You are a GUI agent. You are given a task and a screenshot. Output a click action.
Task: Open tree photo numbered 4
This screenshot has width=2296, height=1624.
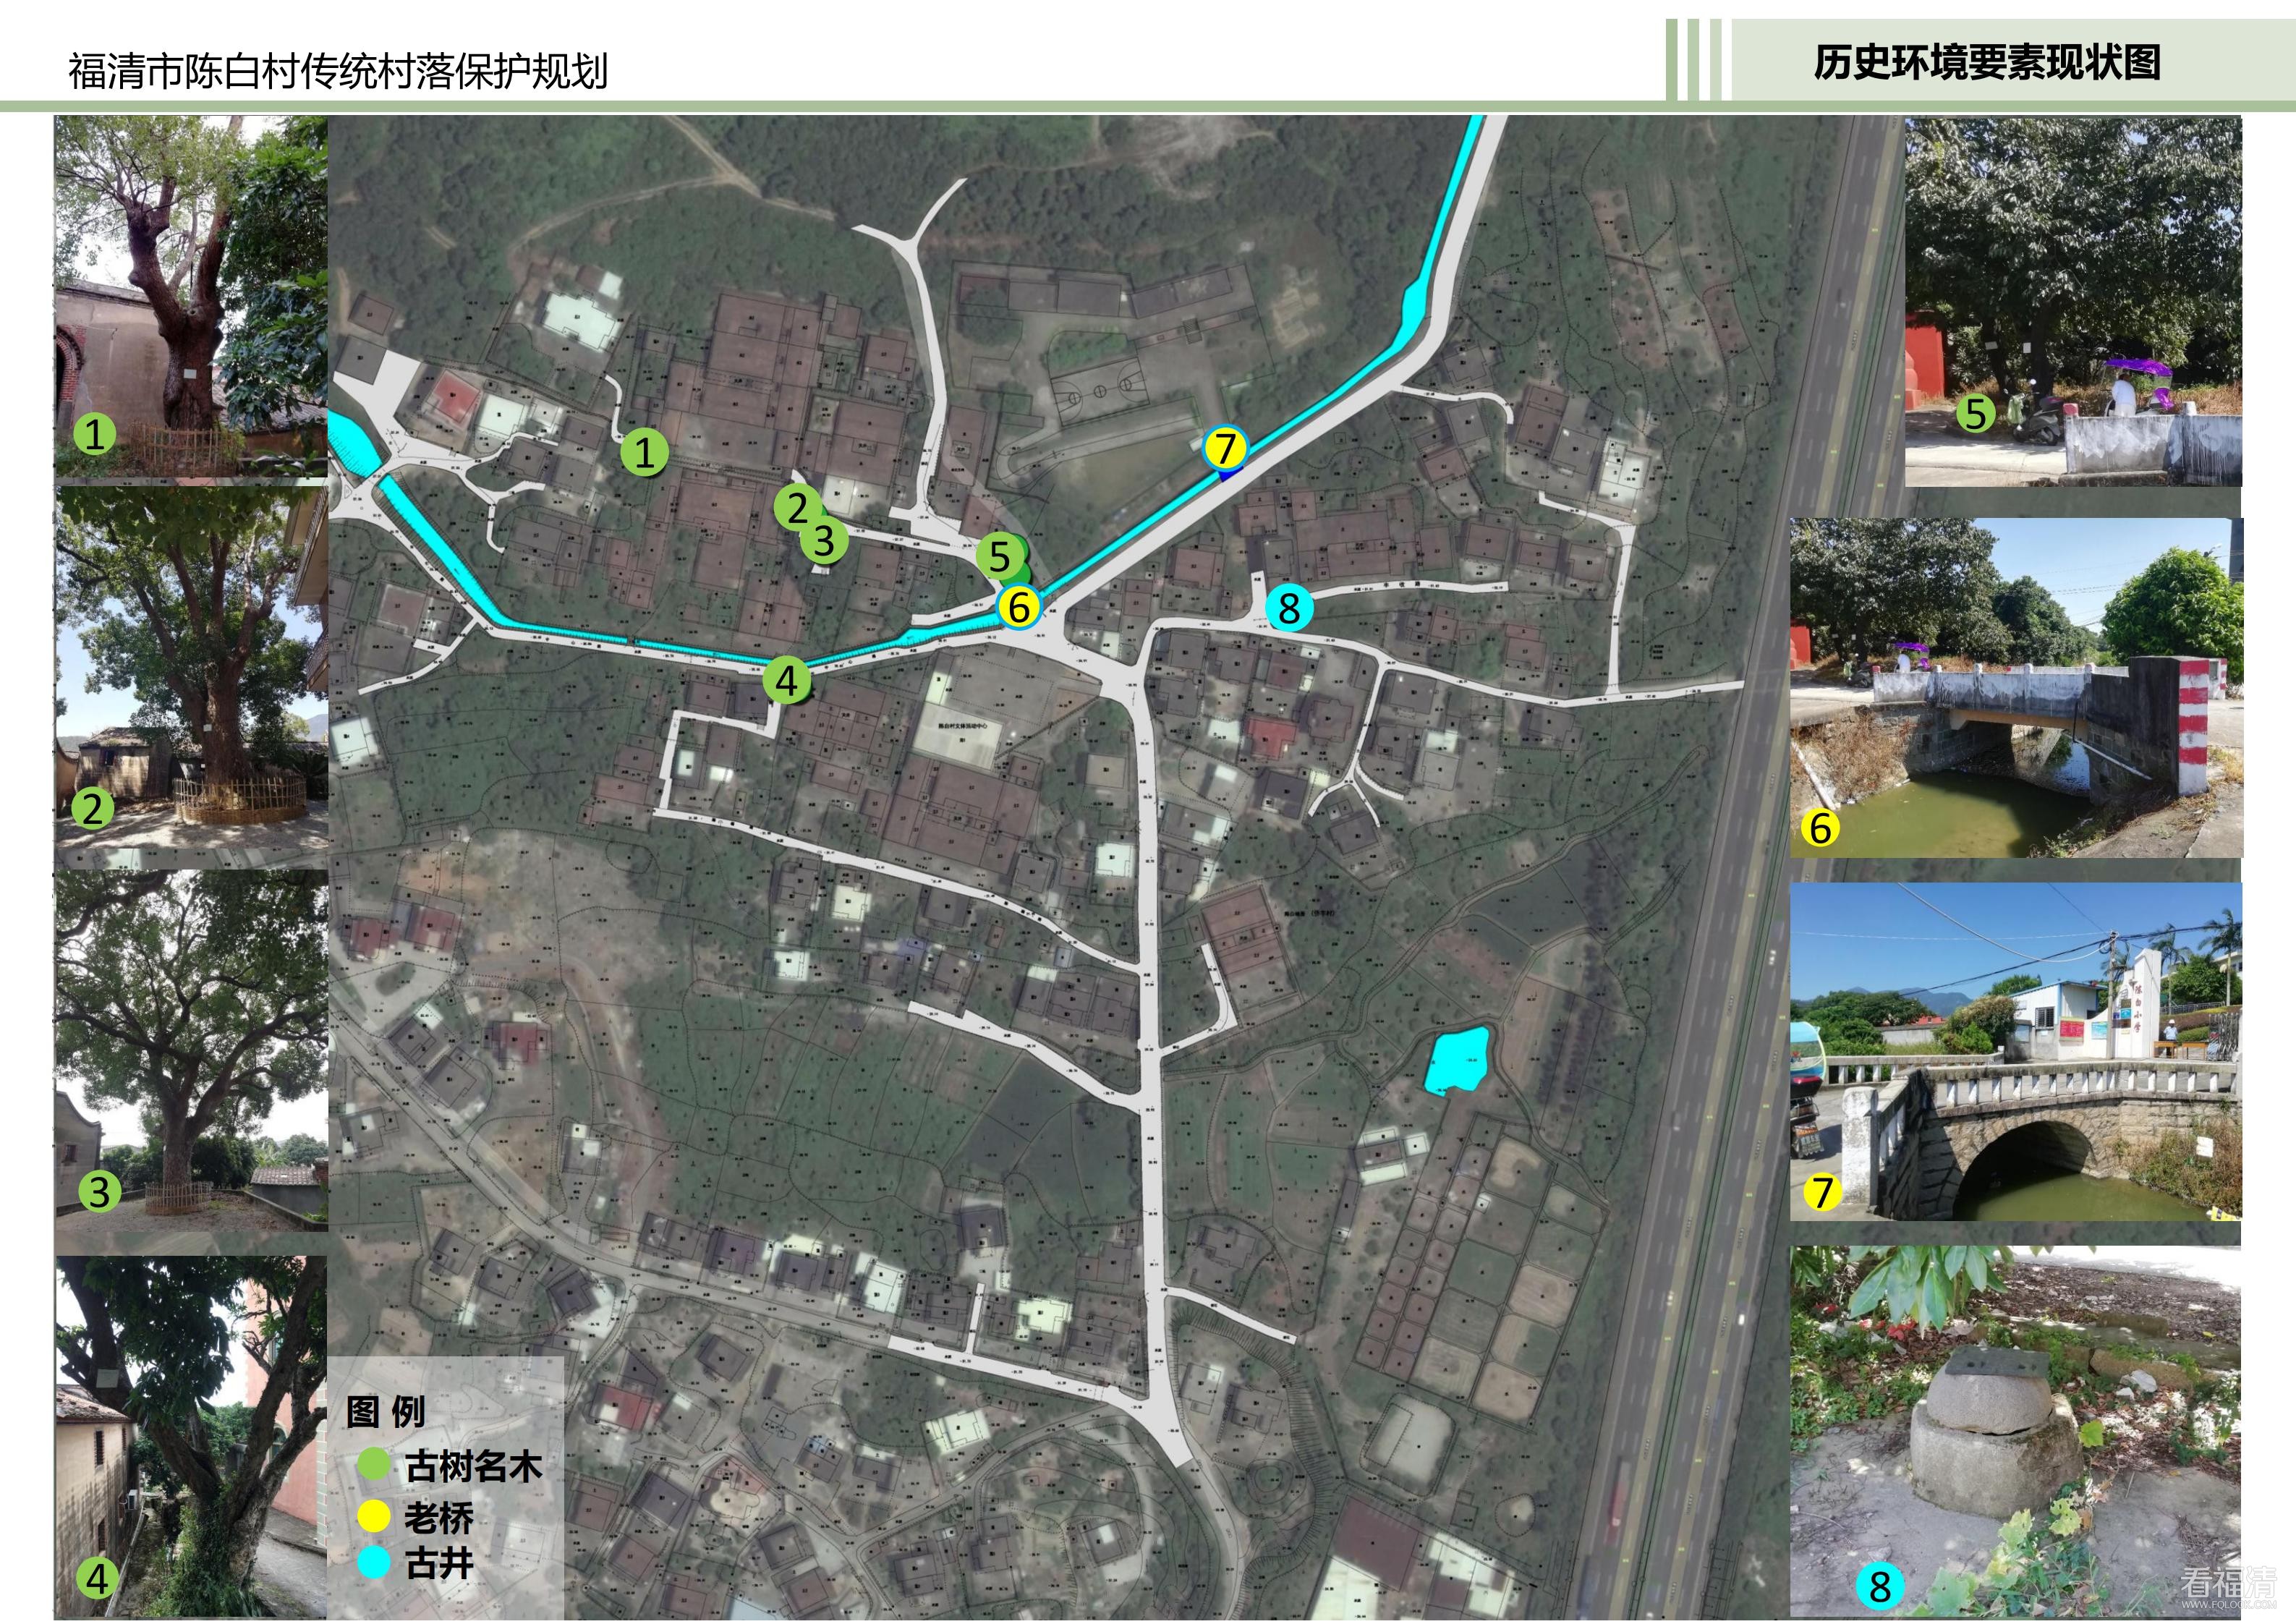pos(191,1435)
